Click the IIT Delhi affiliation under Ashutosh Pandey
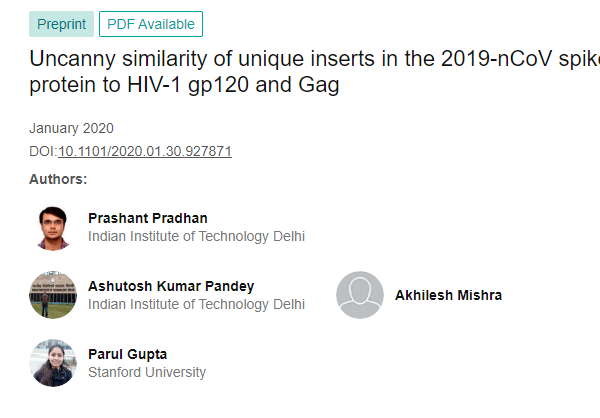 point(196,304)
